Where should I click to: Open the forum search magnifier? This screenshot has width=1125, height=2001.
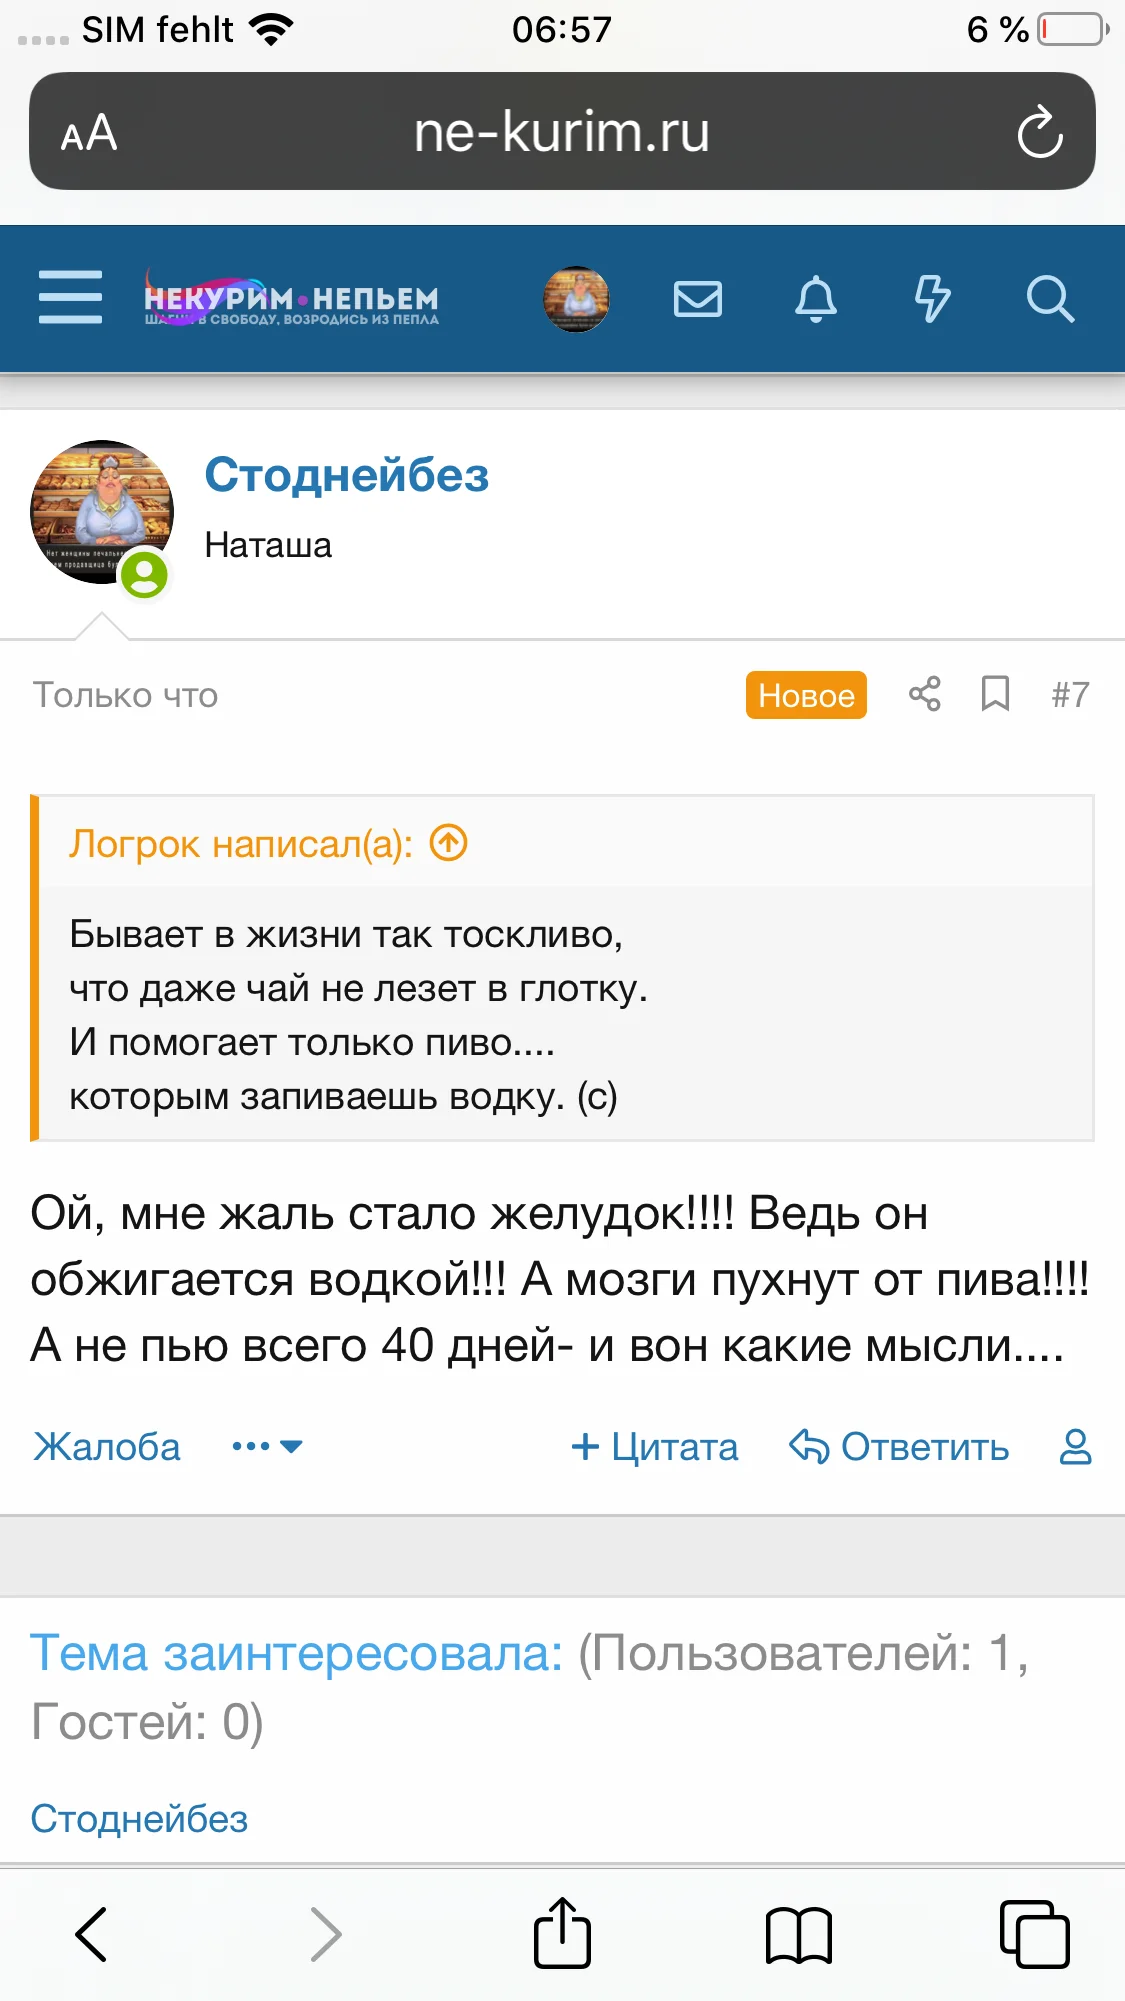(1050, 298)
